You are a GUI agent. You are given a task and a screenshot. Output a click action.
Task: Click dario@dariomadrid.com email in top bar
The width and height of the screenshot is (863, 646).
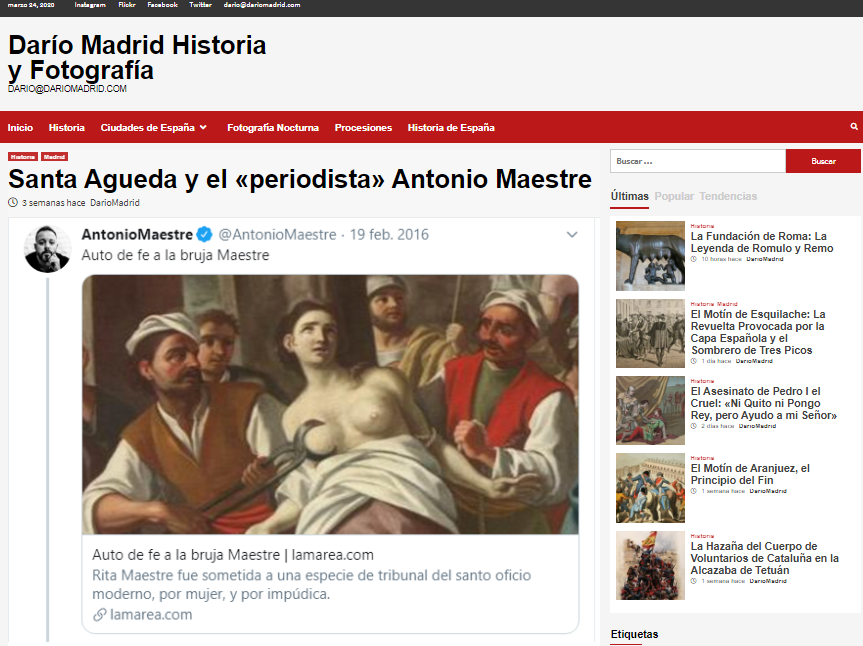tap(262, 5)
